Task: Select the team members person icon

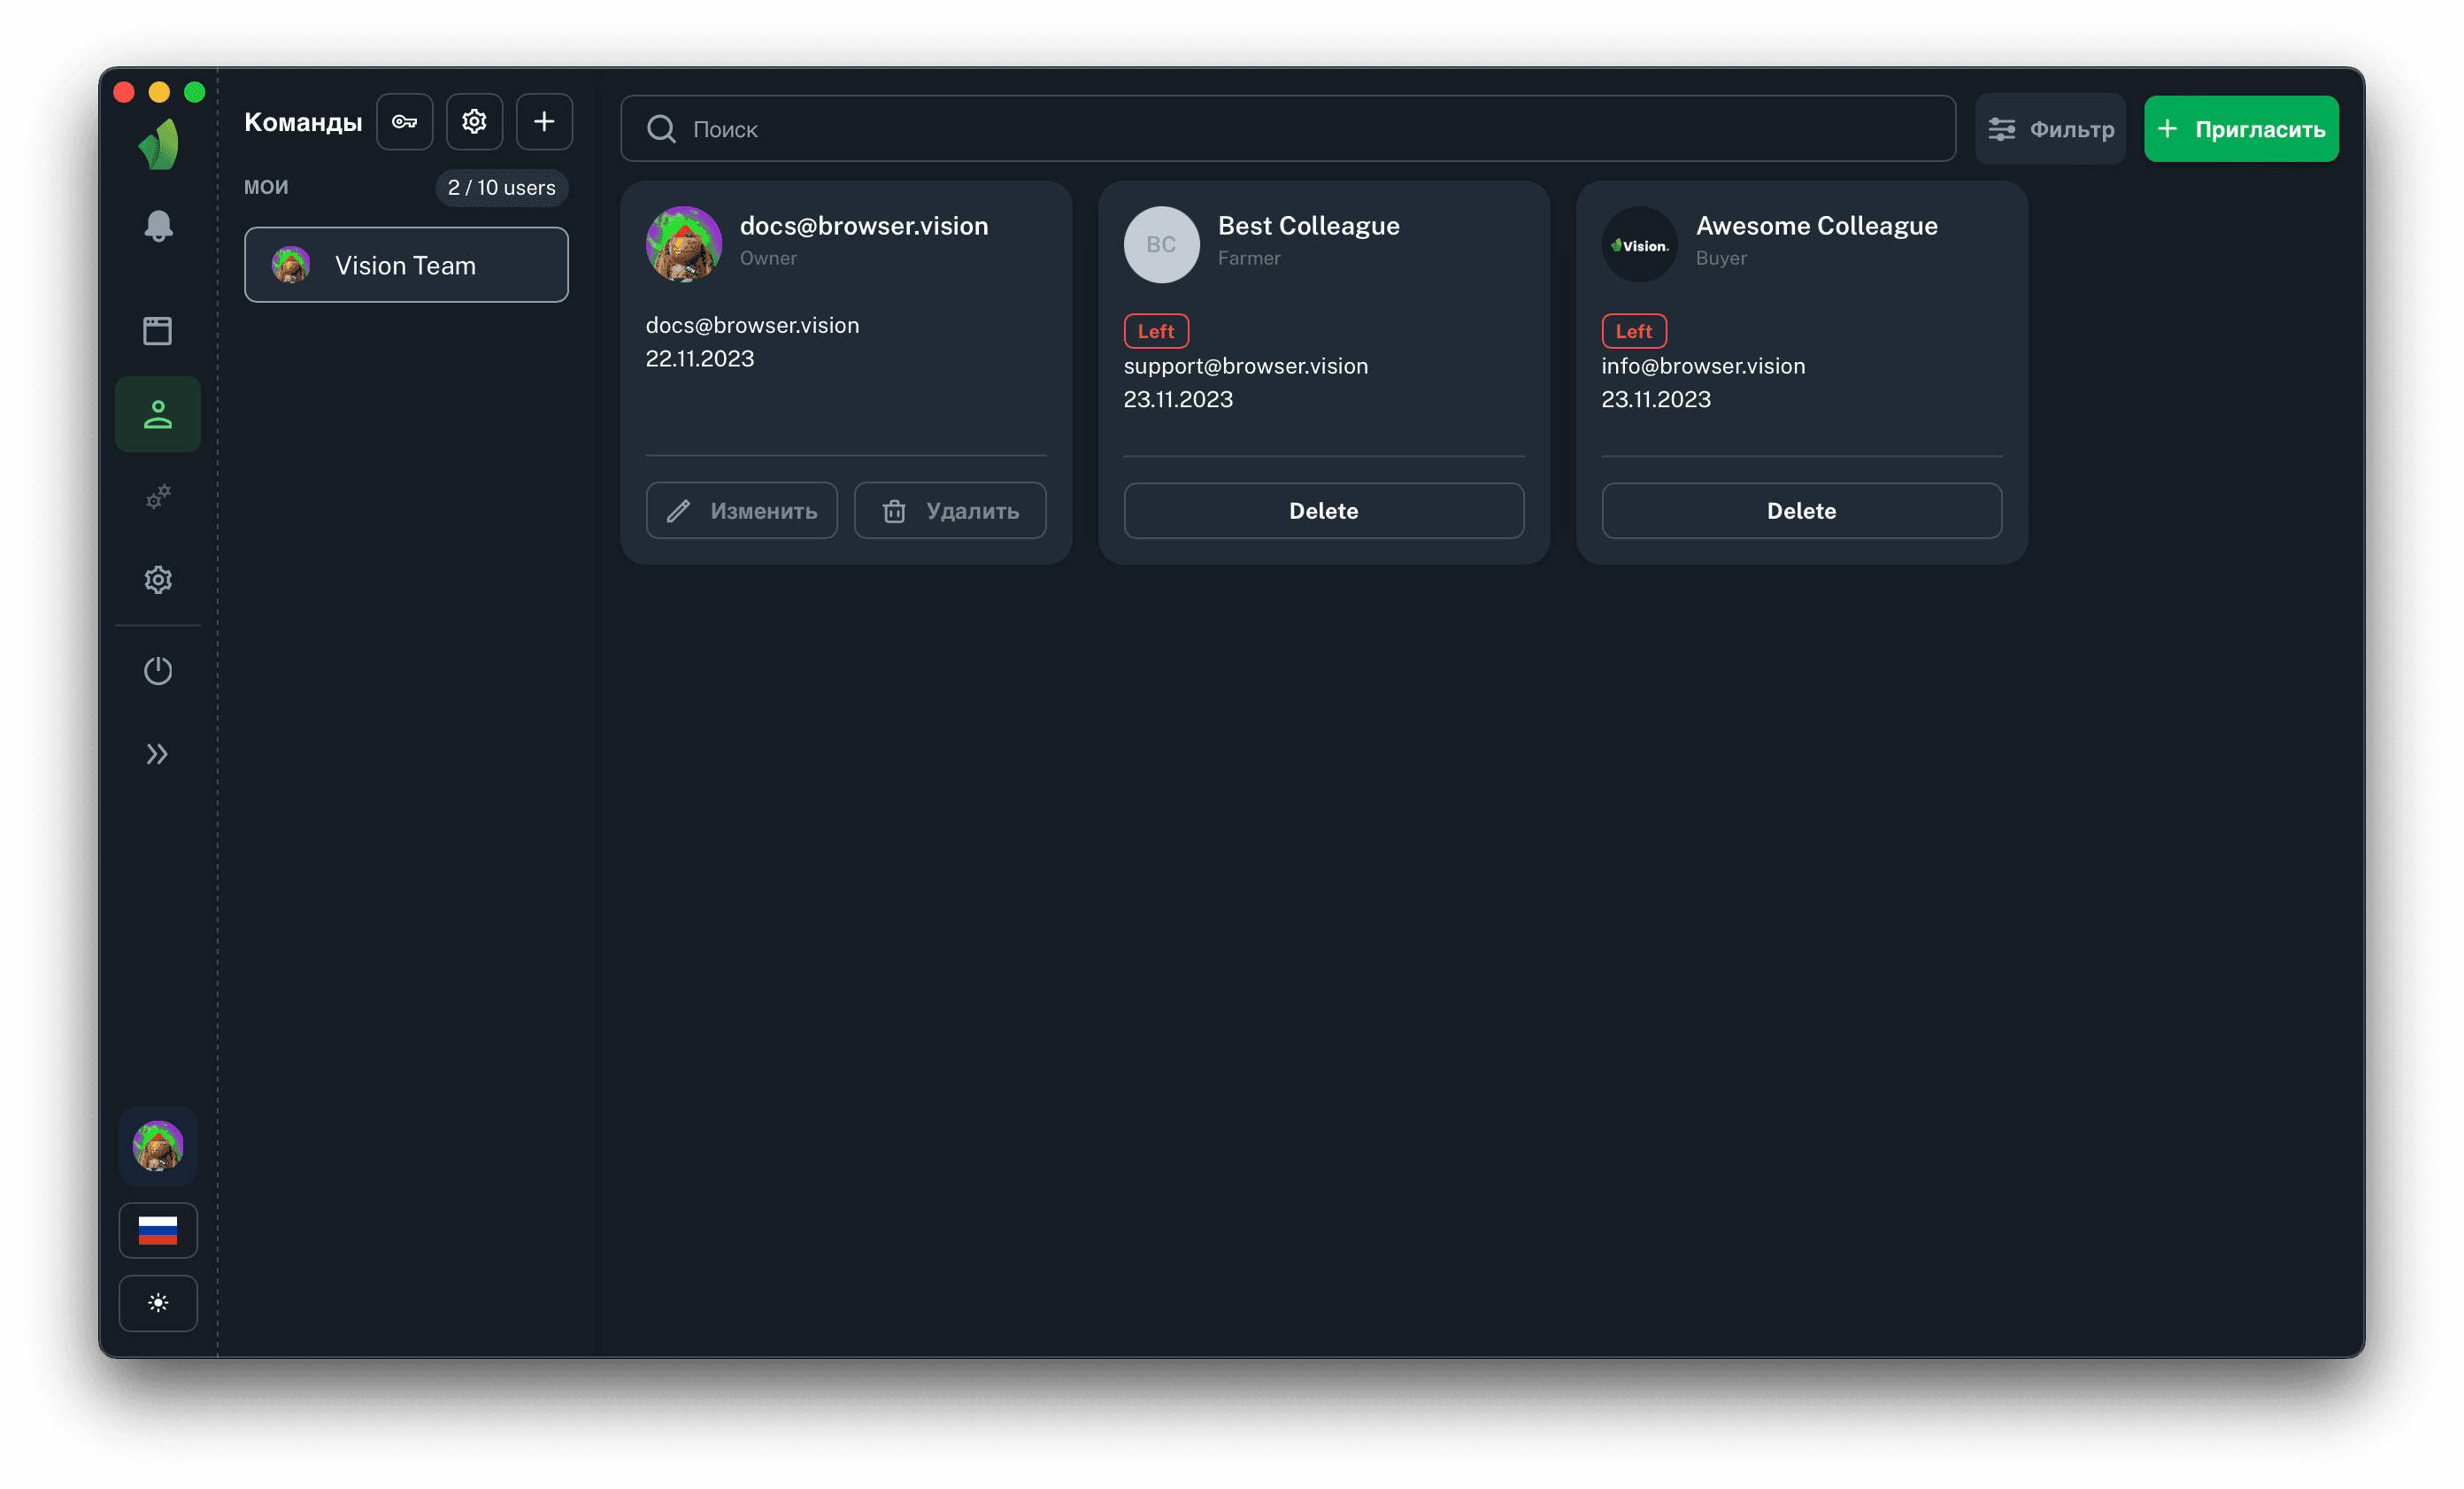Action: point(158,415)
